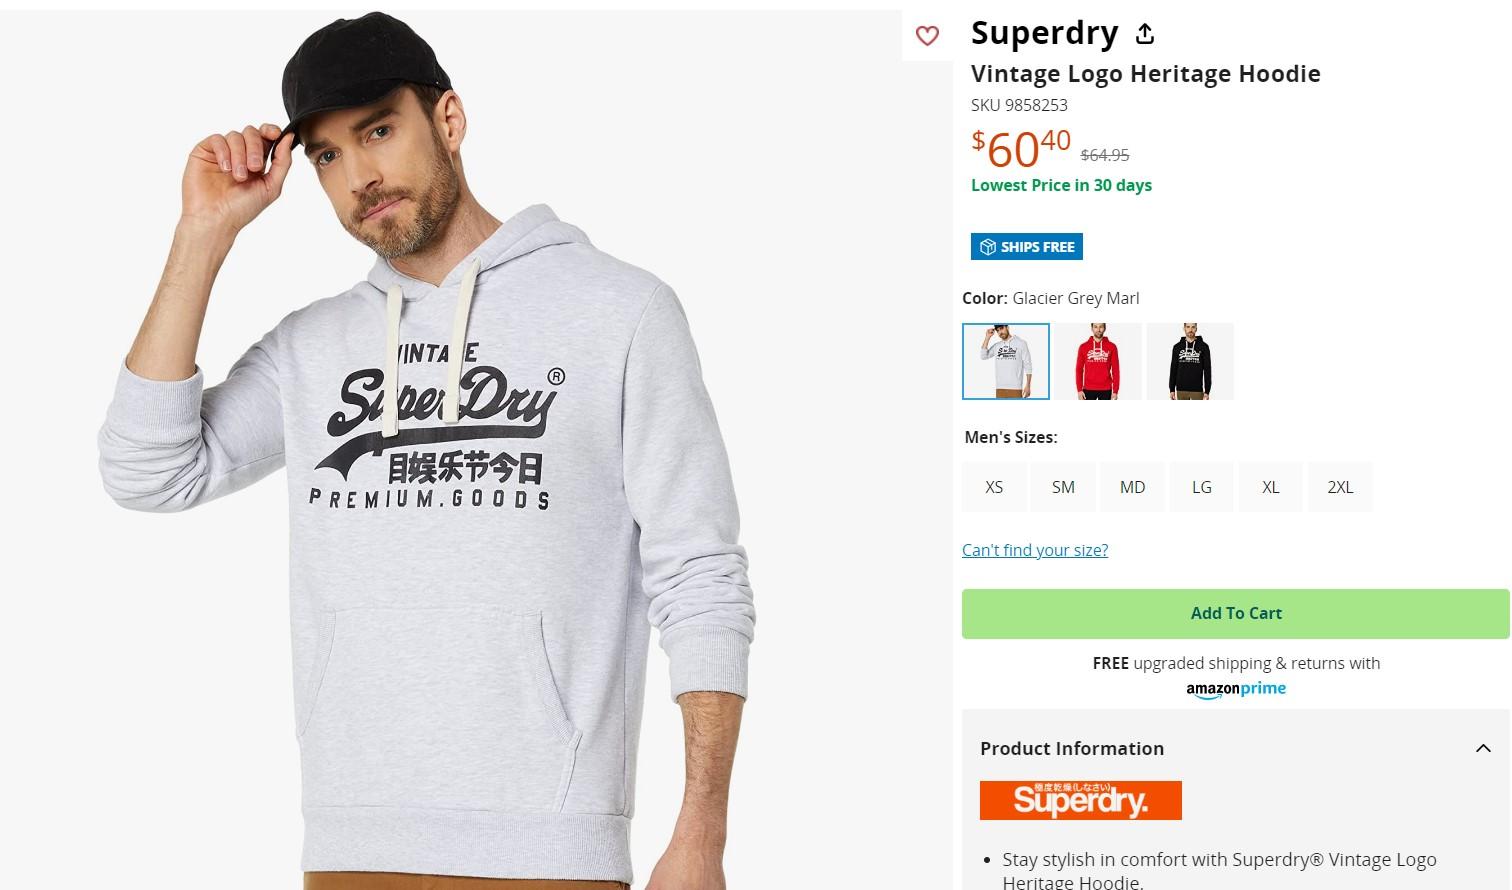Pick size 2XL
This screenshot has width=1512, height=890.
[1340, 487]
